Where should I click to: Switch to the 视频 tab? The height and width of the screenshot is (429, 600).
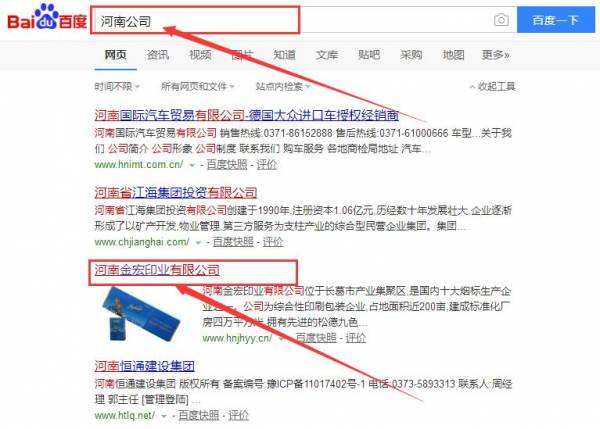pyautogui.click(x=200, y=55)
